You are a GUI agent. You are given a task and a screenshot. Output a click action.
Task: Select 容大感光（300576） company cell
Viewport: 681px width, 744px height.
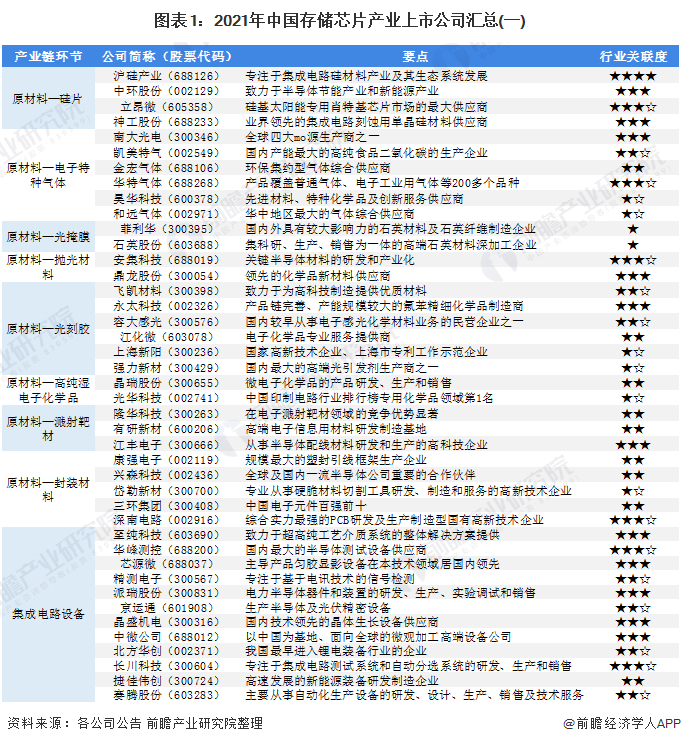pos(167,322)
